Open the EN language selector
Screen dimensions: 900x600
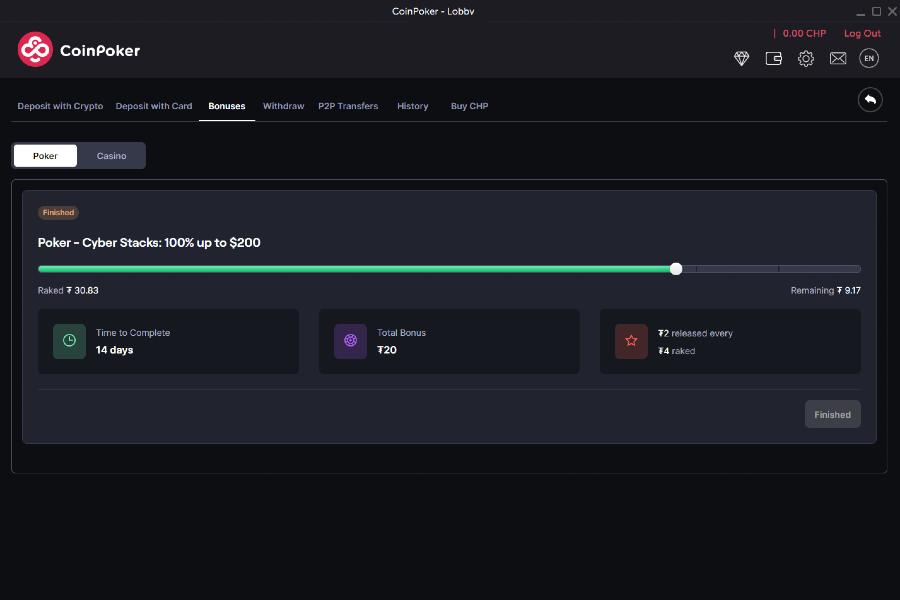coord(869,59)
